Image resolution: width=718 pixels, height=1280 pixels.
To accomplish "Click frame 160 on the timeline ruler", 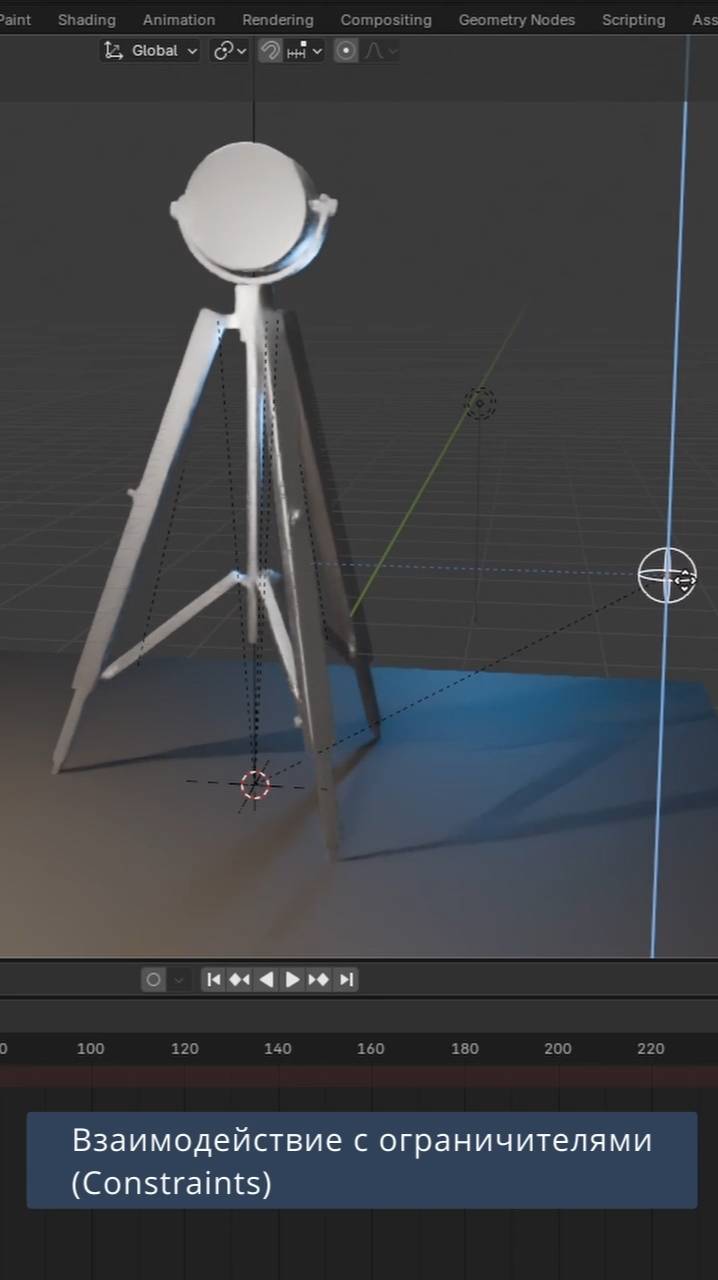I will pyautogui.click(x=371, y=1049).
